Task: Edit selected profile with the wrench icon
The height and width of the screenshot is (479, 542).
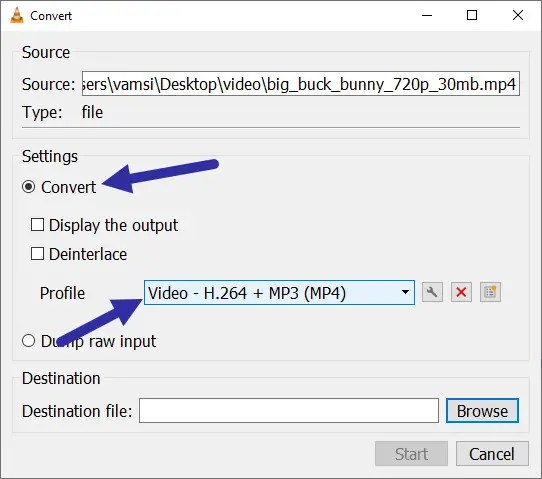Action: (x=432, y=292)
